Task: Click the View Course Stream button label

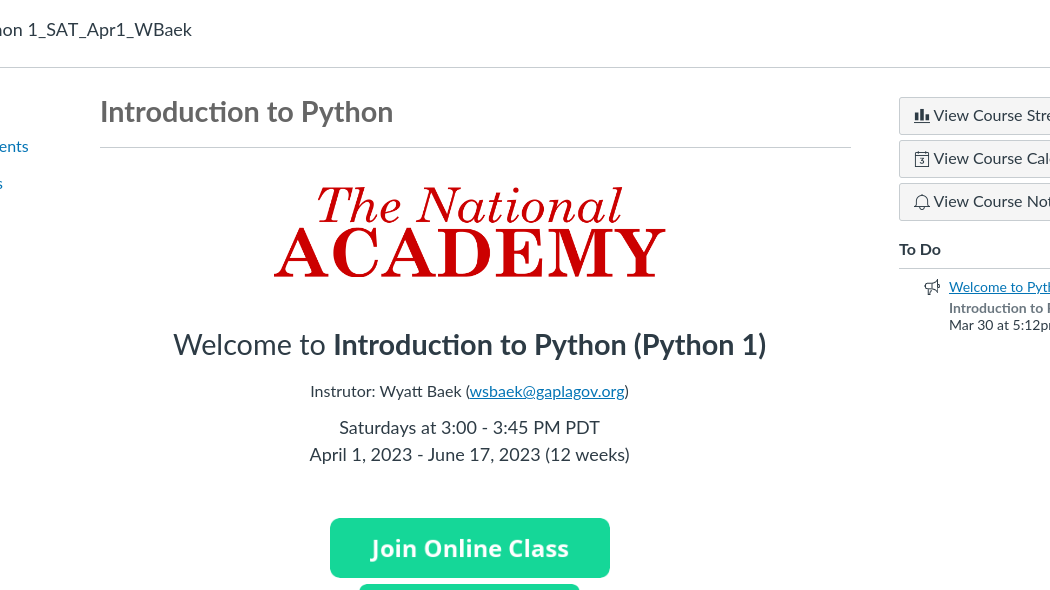Action: tap(991, 116)
